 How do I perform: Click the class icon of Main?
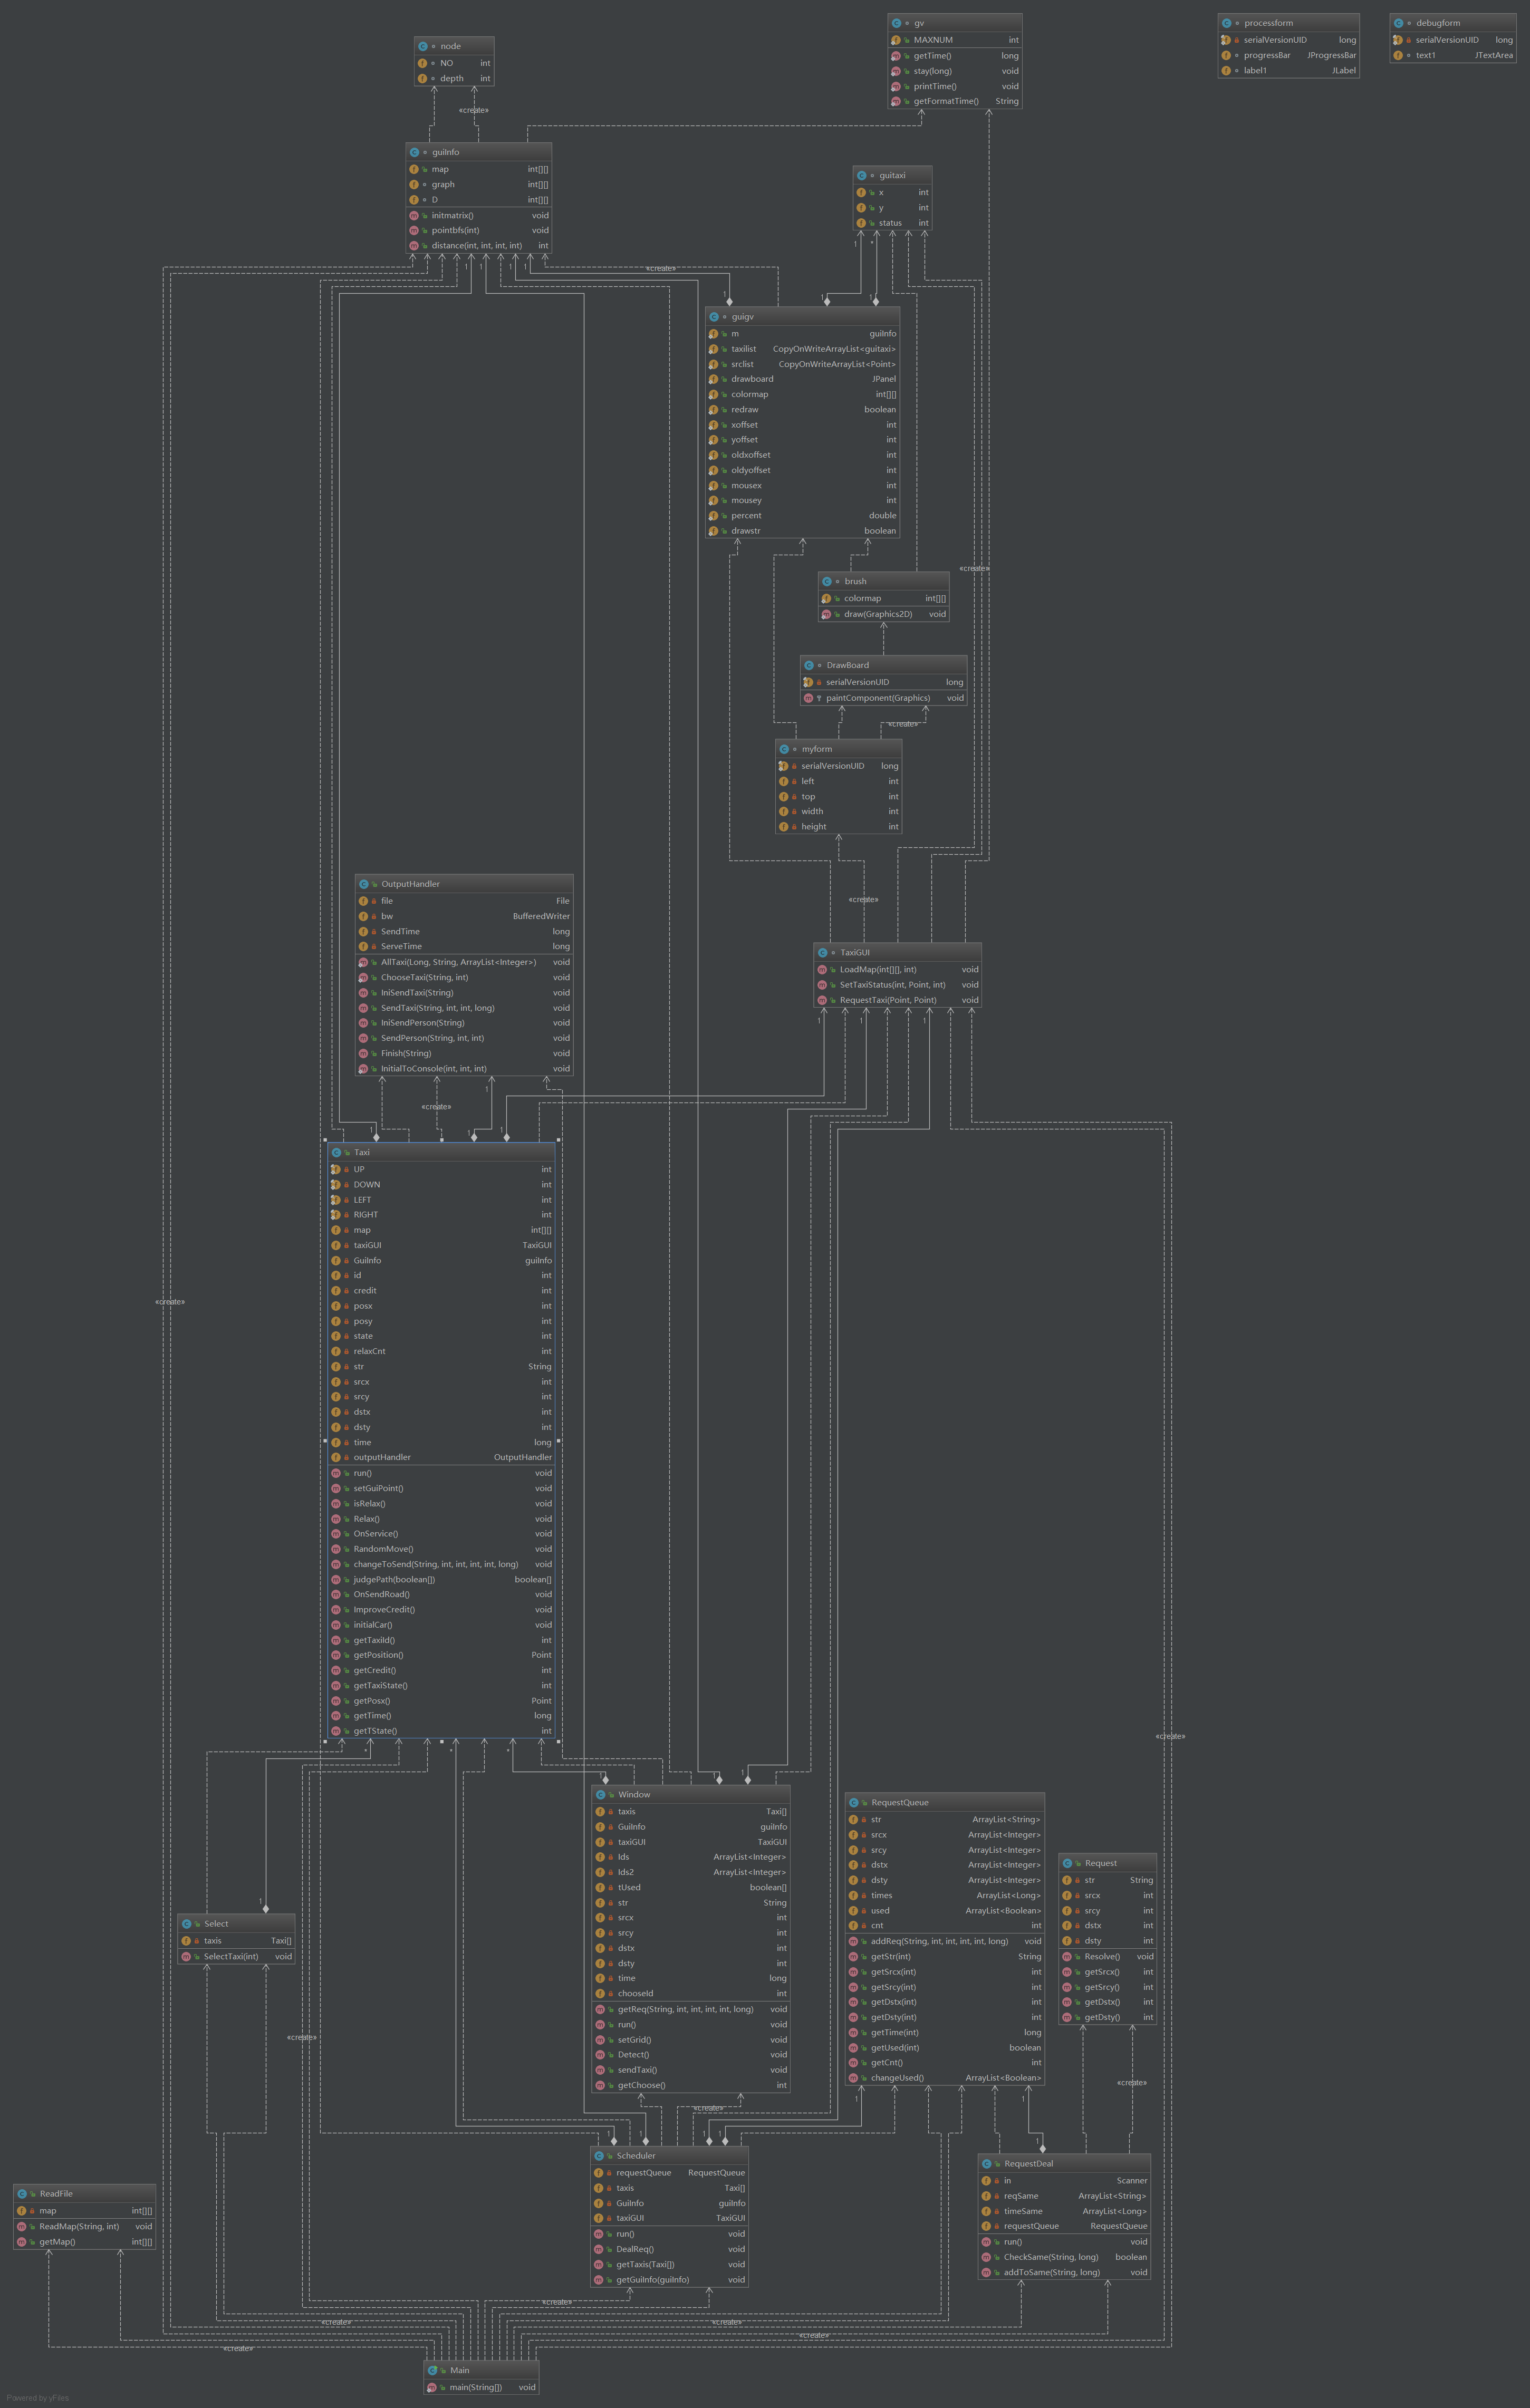(433, 2370)
